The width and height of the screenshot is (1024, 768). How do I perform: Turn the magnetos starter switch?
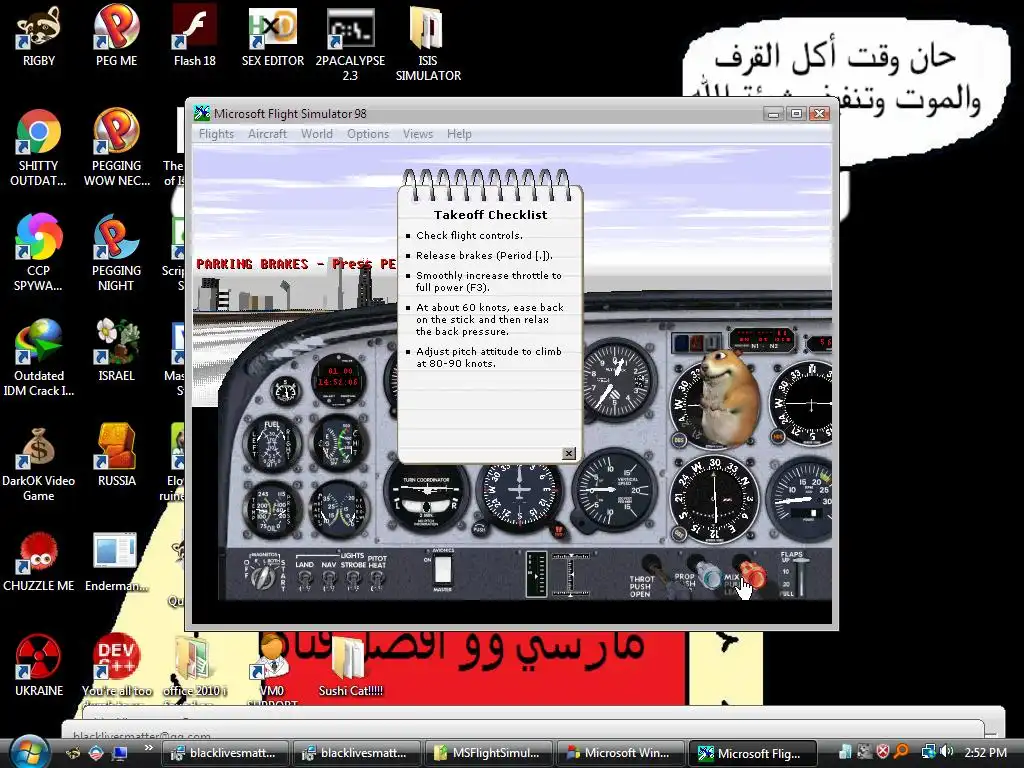(263, 576)
